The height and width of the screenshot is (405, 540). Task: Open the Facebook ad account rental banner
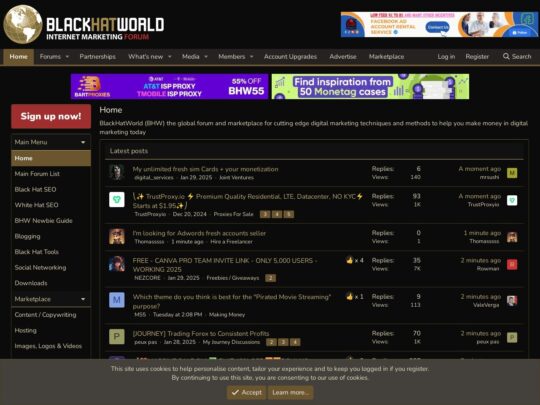(439, 24)
